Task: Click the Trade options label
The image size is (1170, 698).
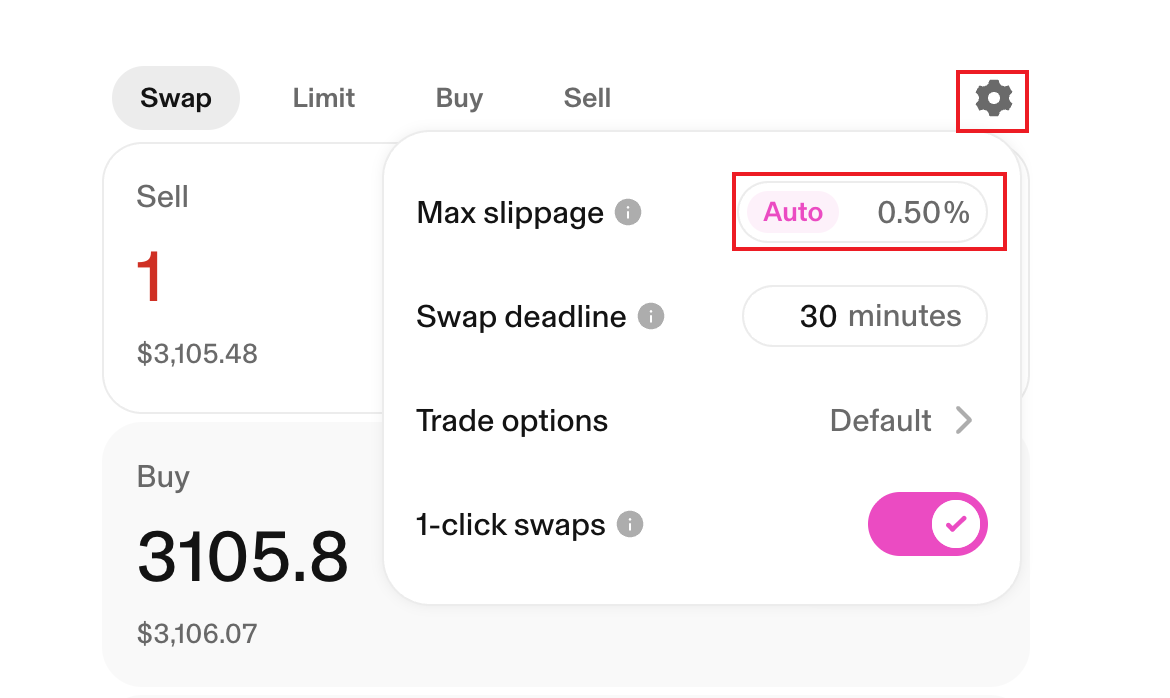Action: [x=512, y=421]
